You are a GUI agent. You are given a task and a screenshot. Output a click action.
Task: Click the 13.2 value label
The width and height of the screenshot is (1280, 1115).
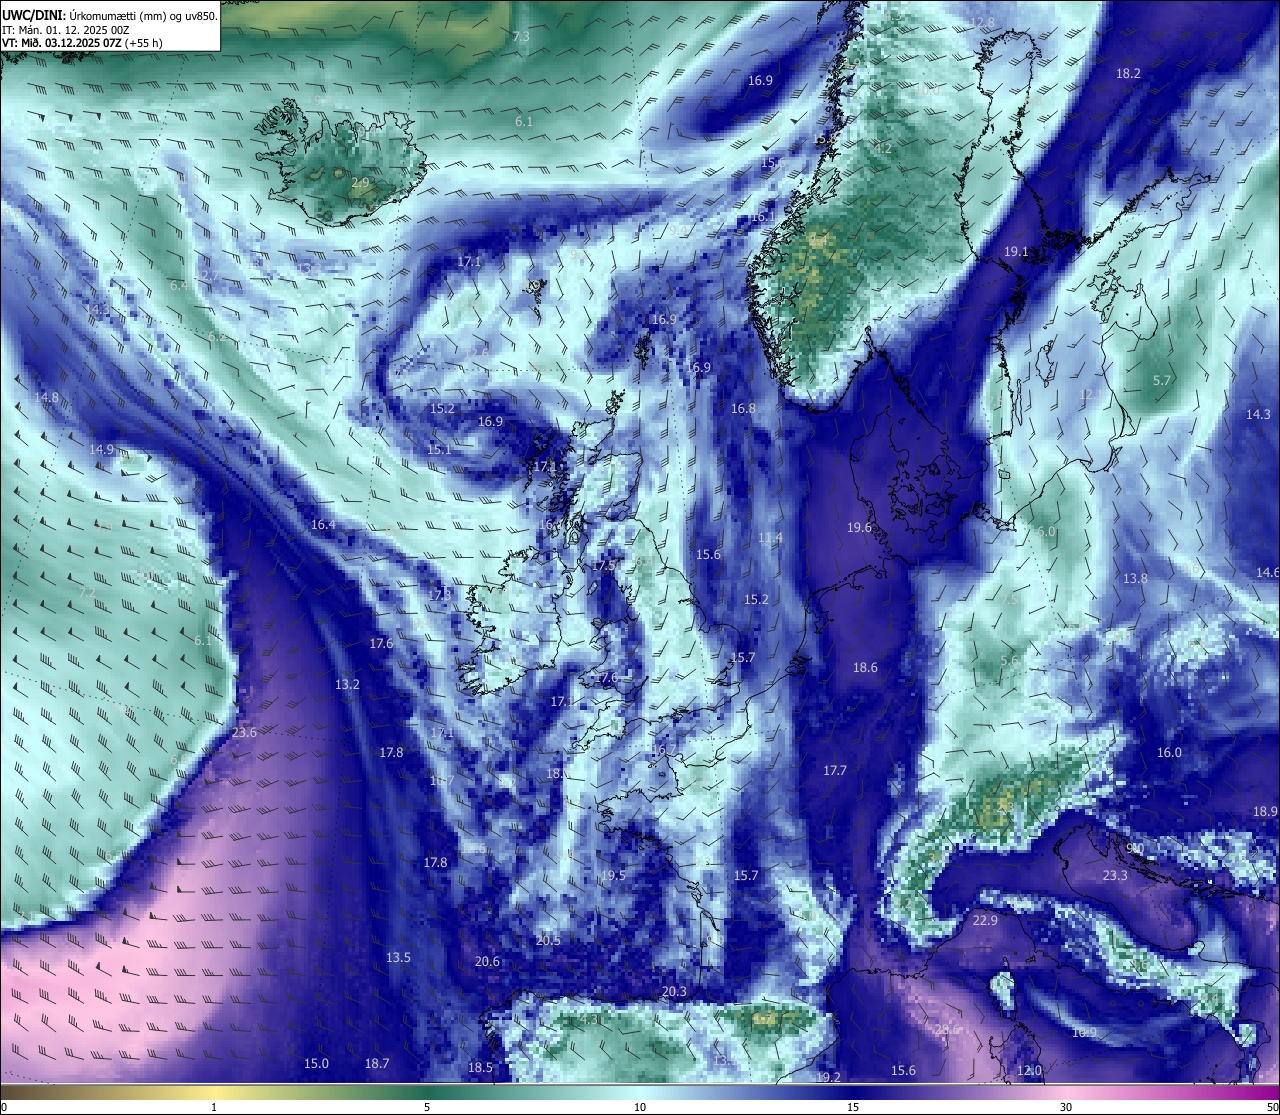click(x=347, y=685)
